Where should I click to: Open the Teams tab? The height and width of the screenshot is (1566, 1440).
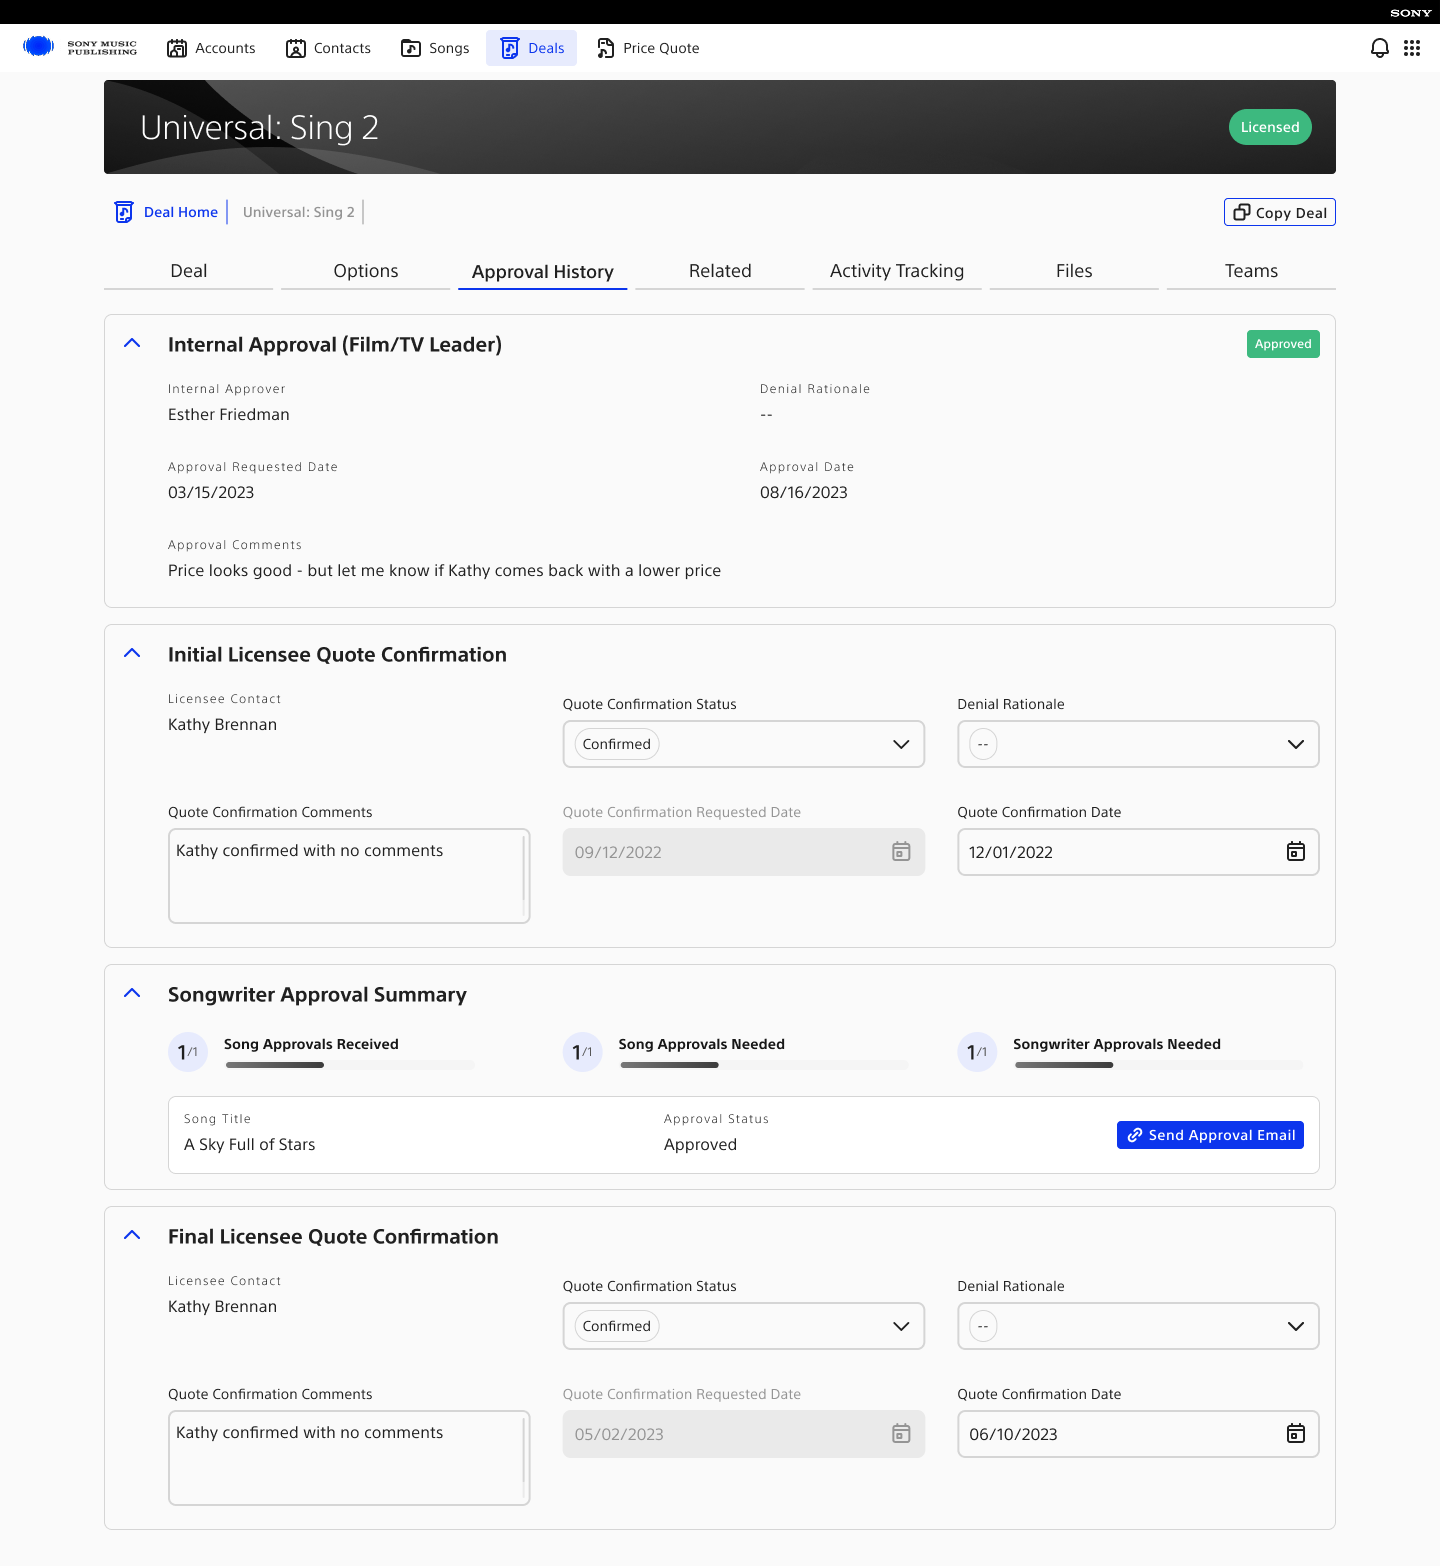(1251, 271)
